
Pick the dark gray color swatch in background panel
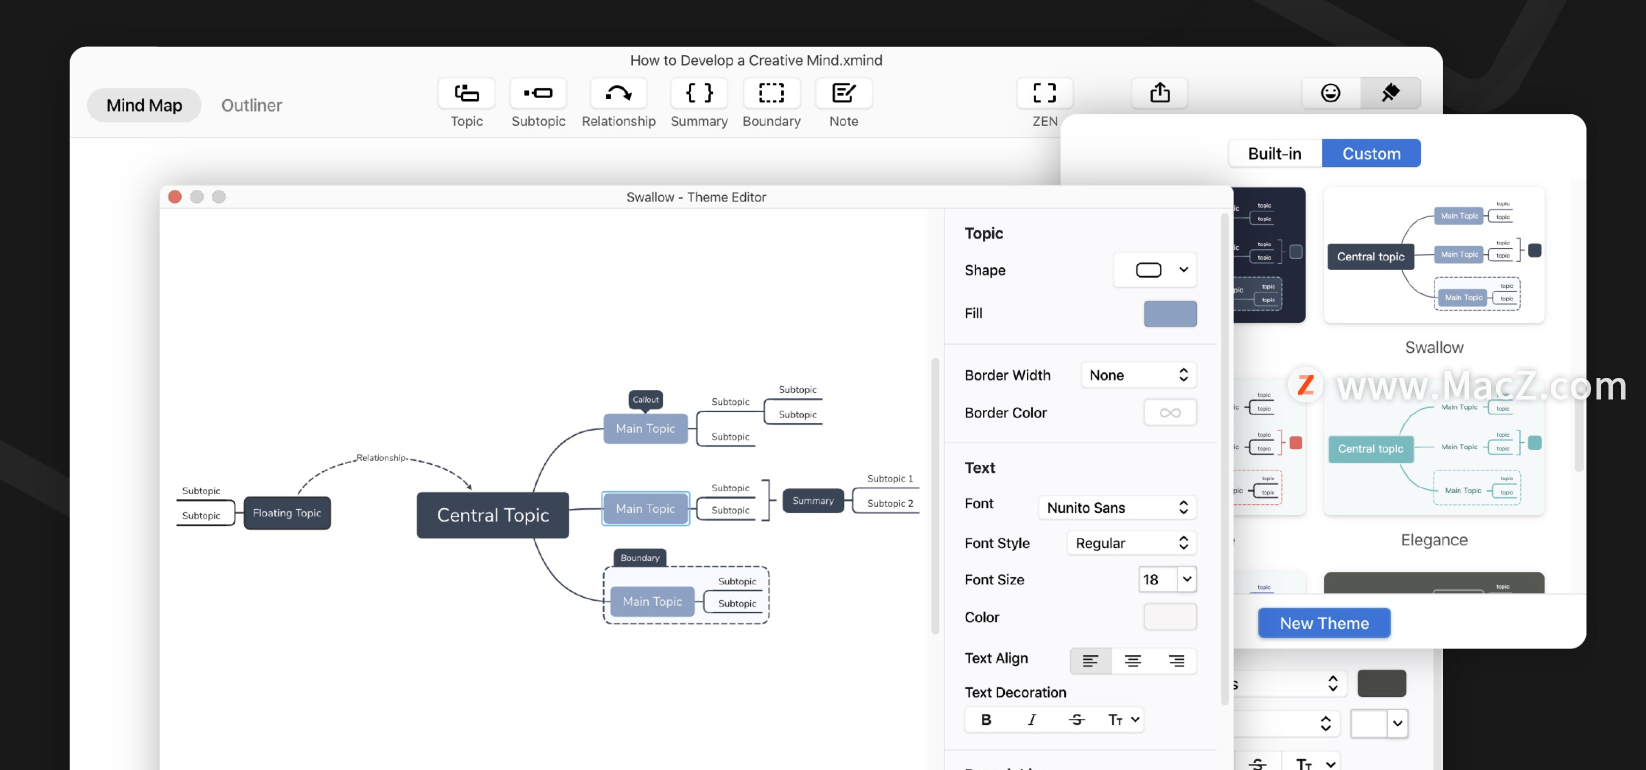(x=1382, y=683)
